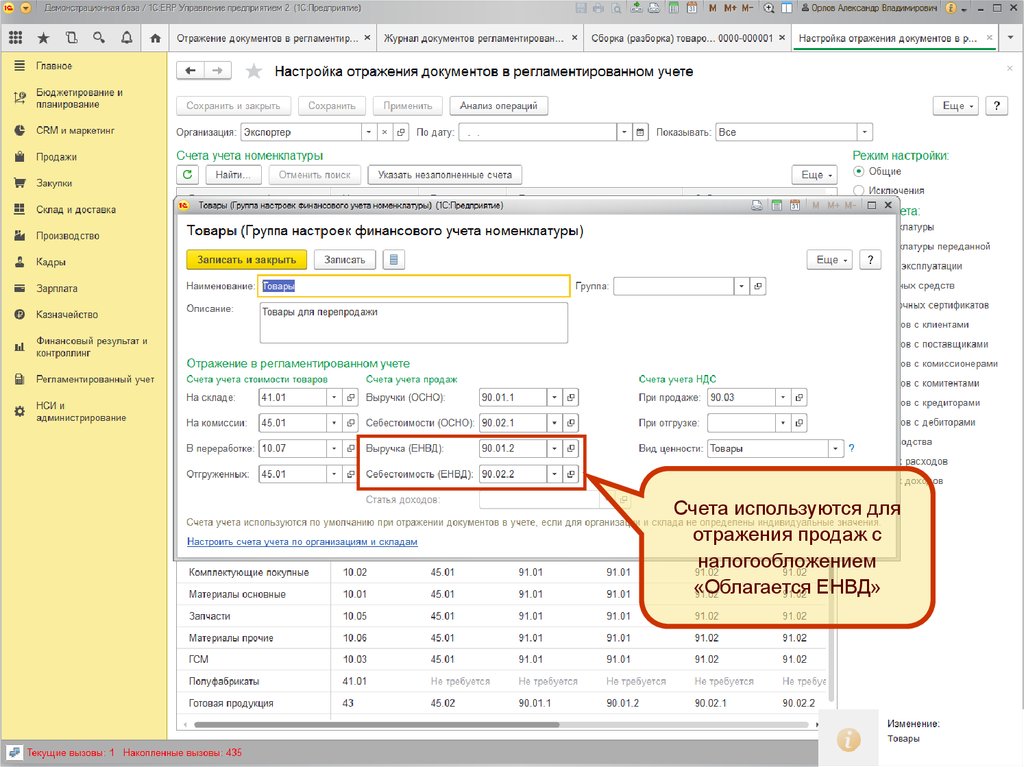Select the Общие radio button

click(859, 172)
